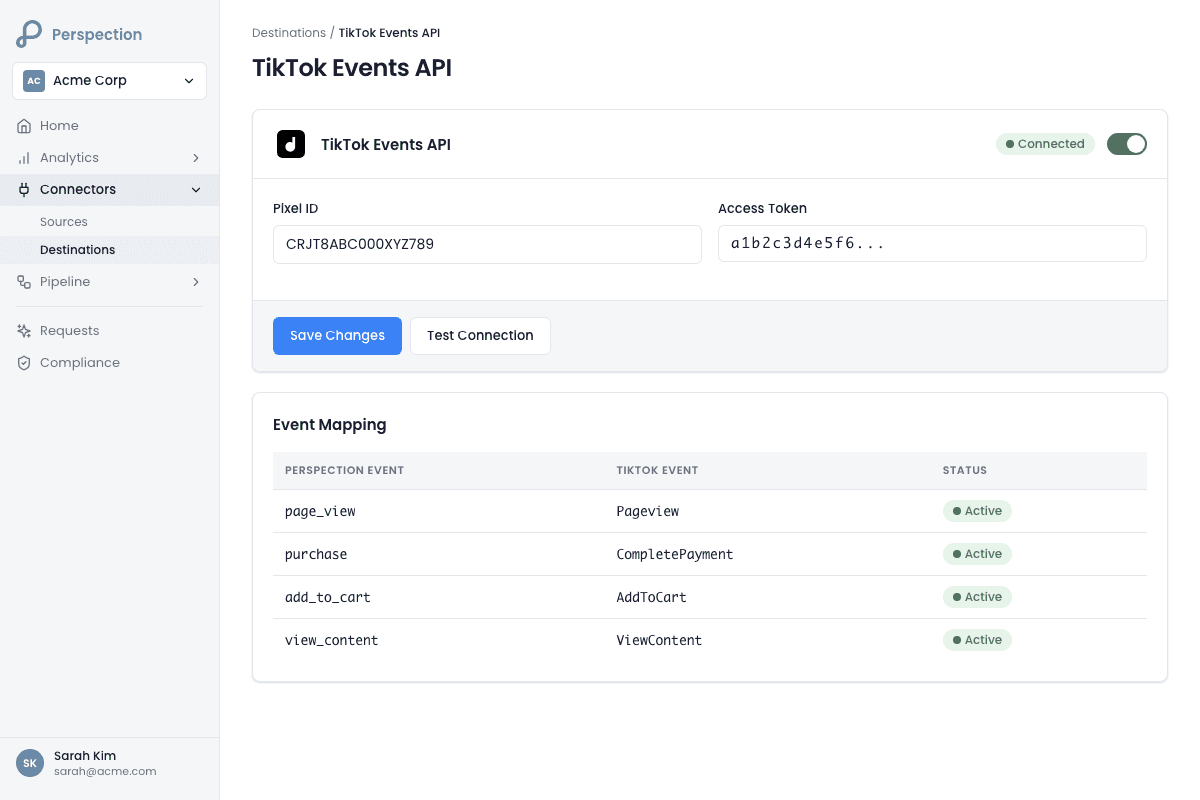
Task: Click the Connectors plug icon
Action: point(24,190)
